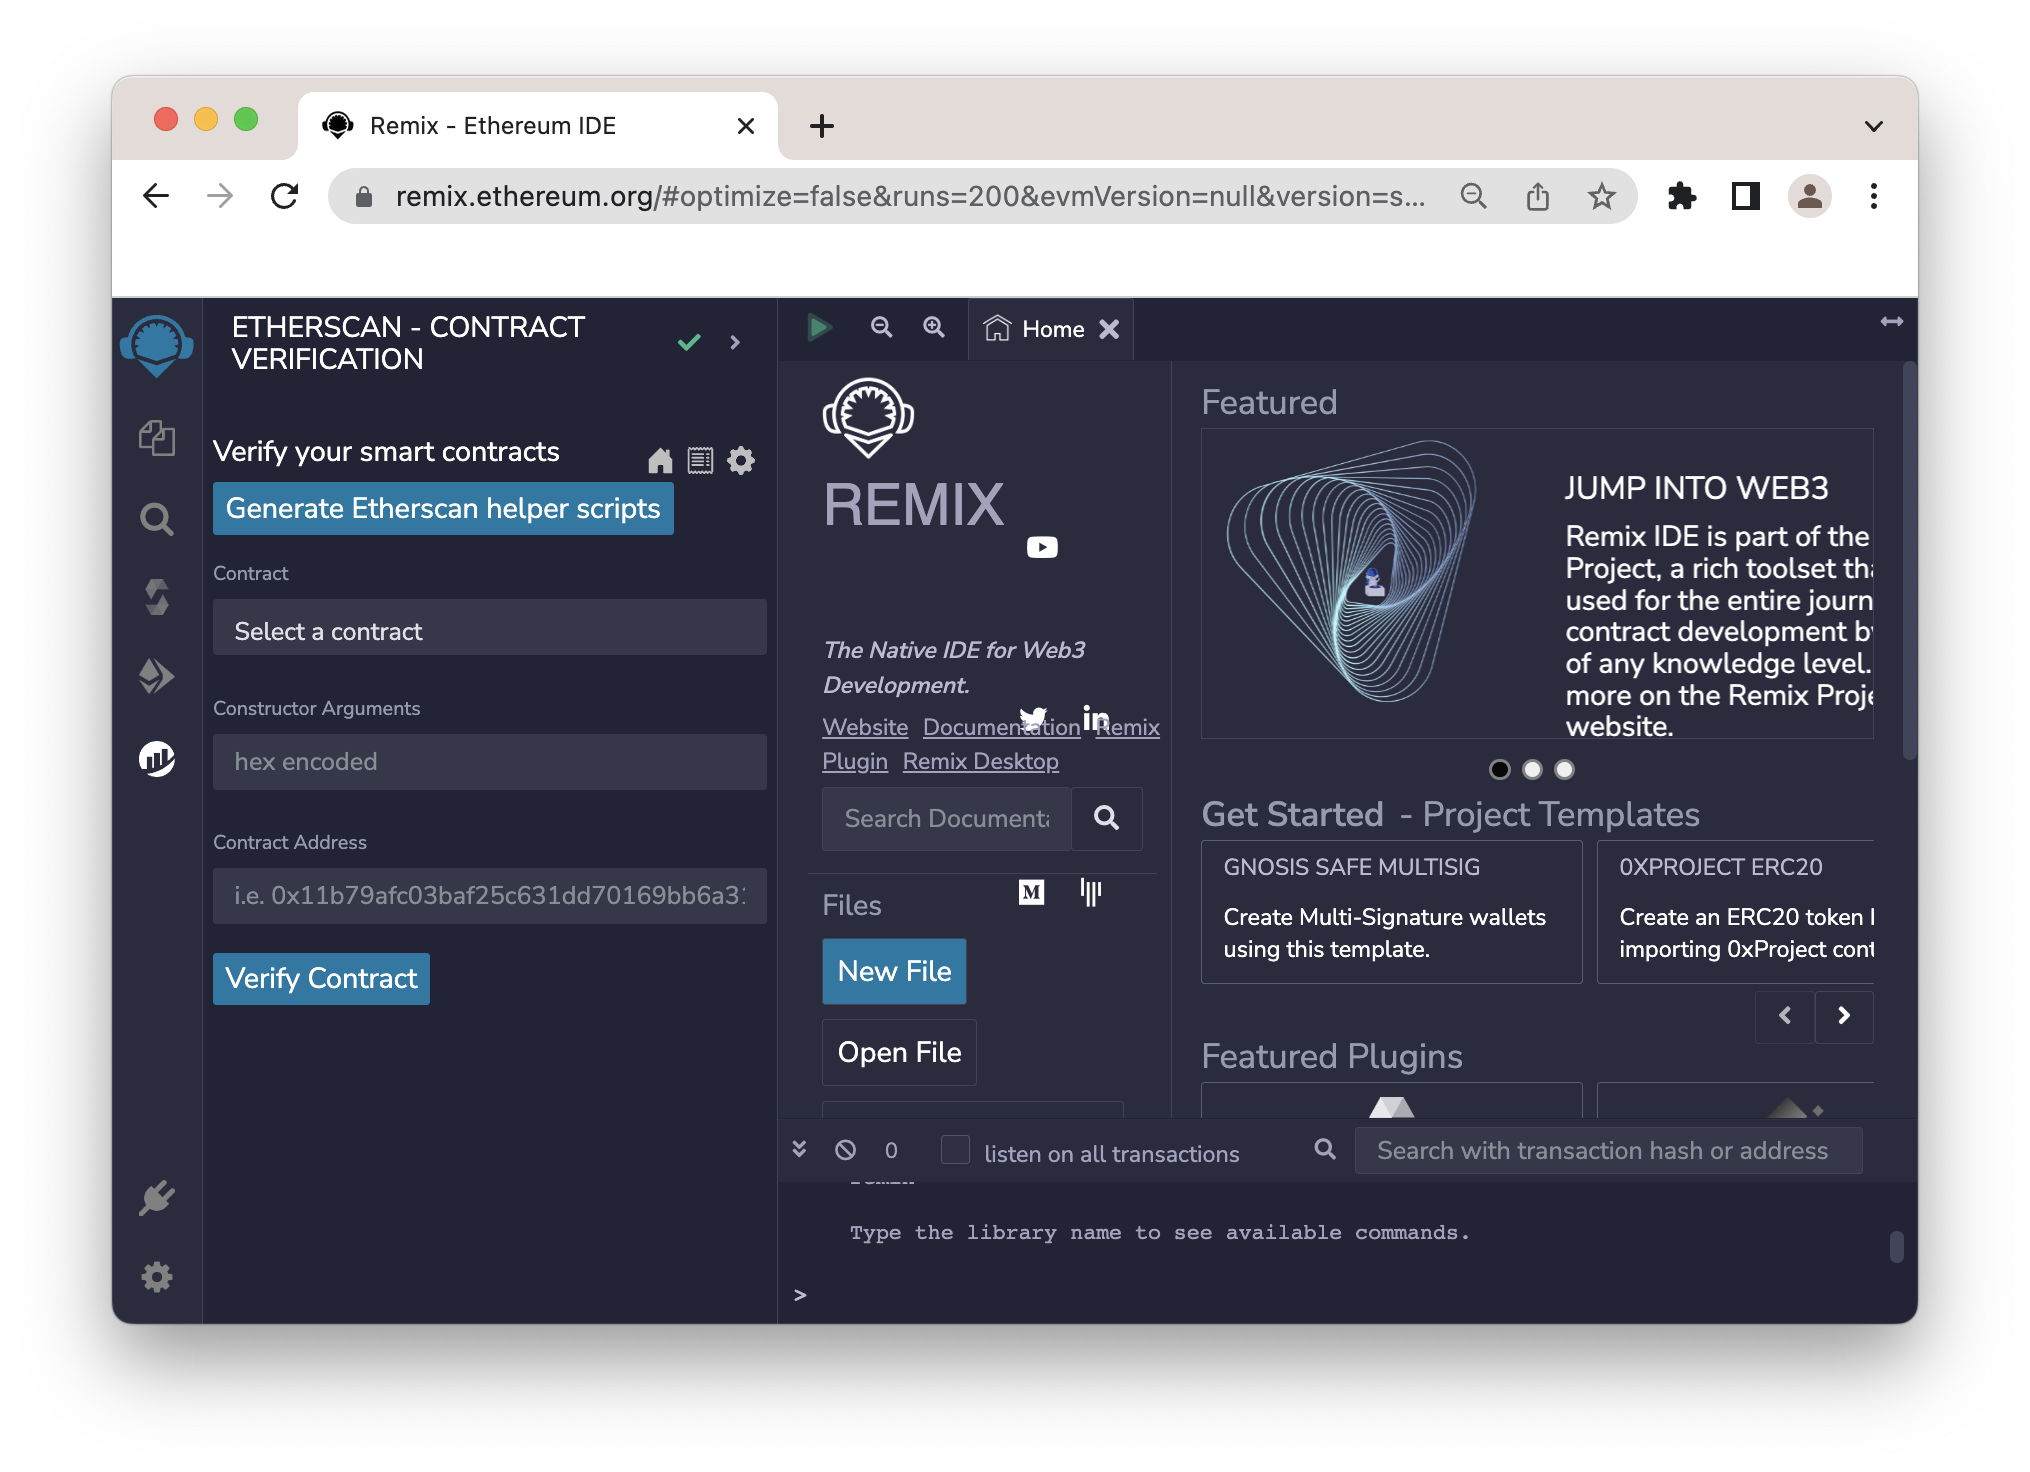
Task: Click the search icon in sidebar
Action: pyautogui.click(x=156, y=517)
